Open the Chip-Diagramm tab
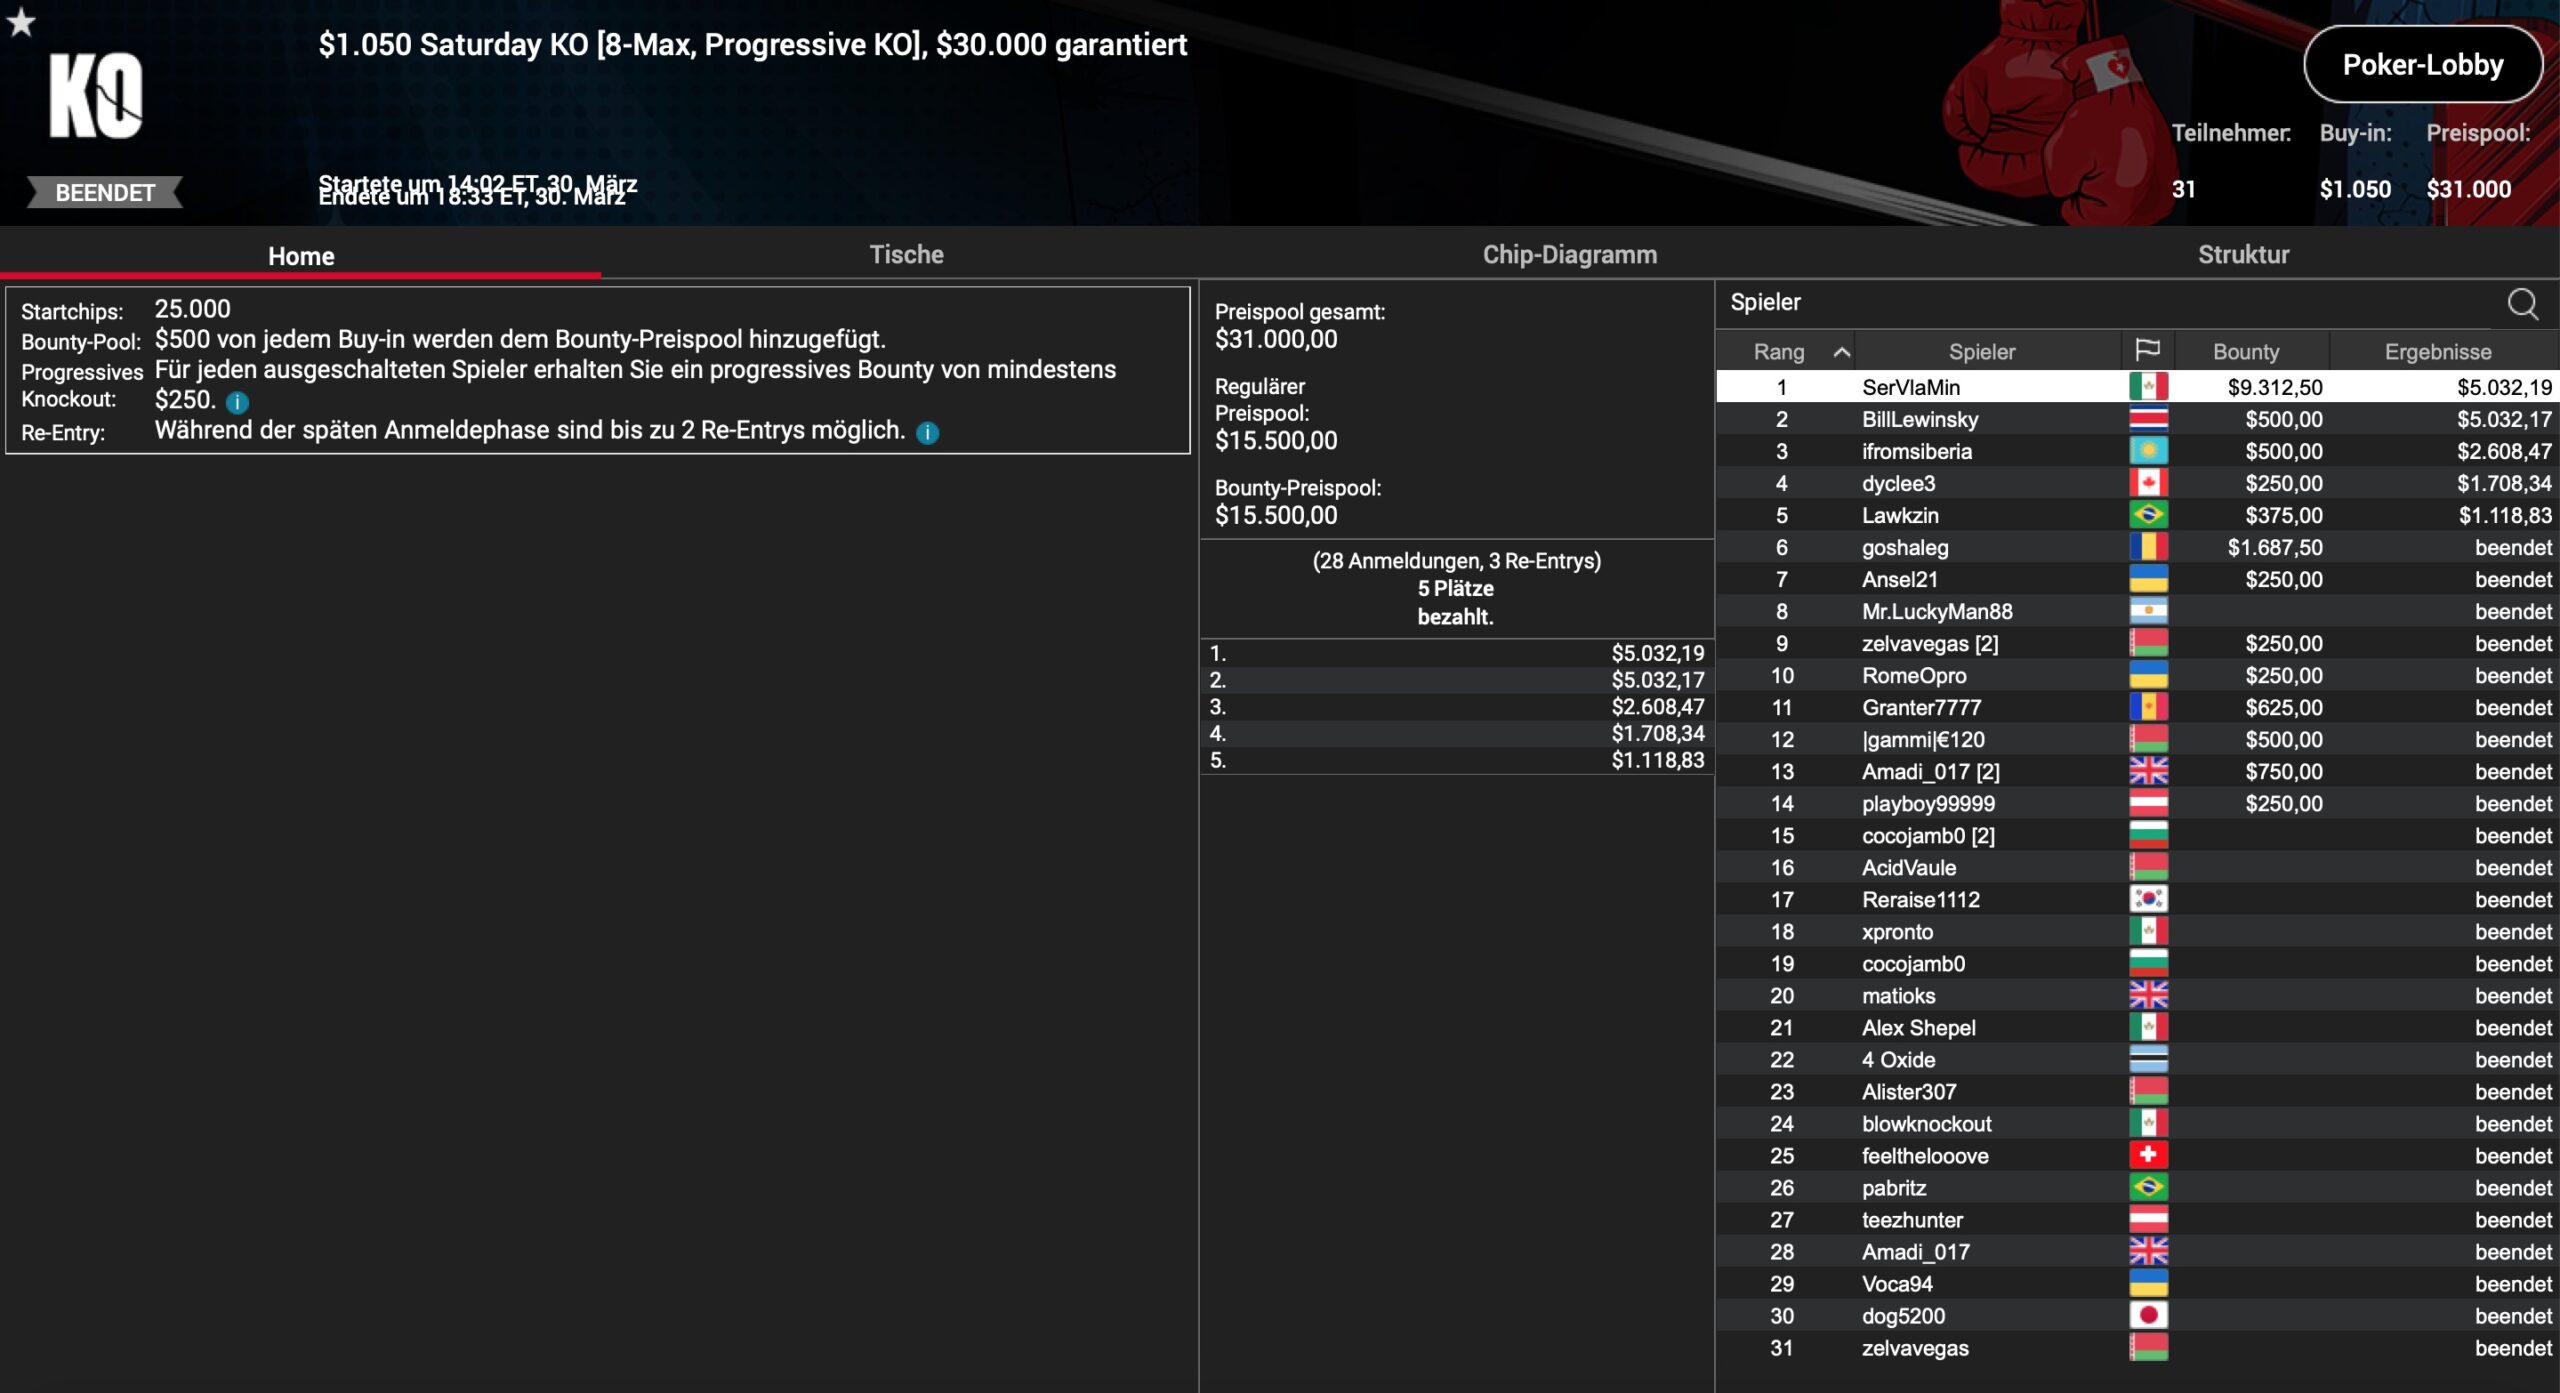The height and width of the screenshot is (1393, 2560). [x=1569, y=255]
